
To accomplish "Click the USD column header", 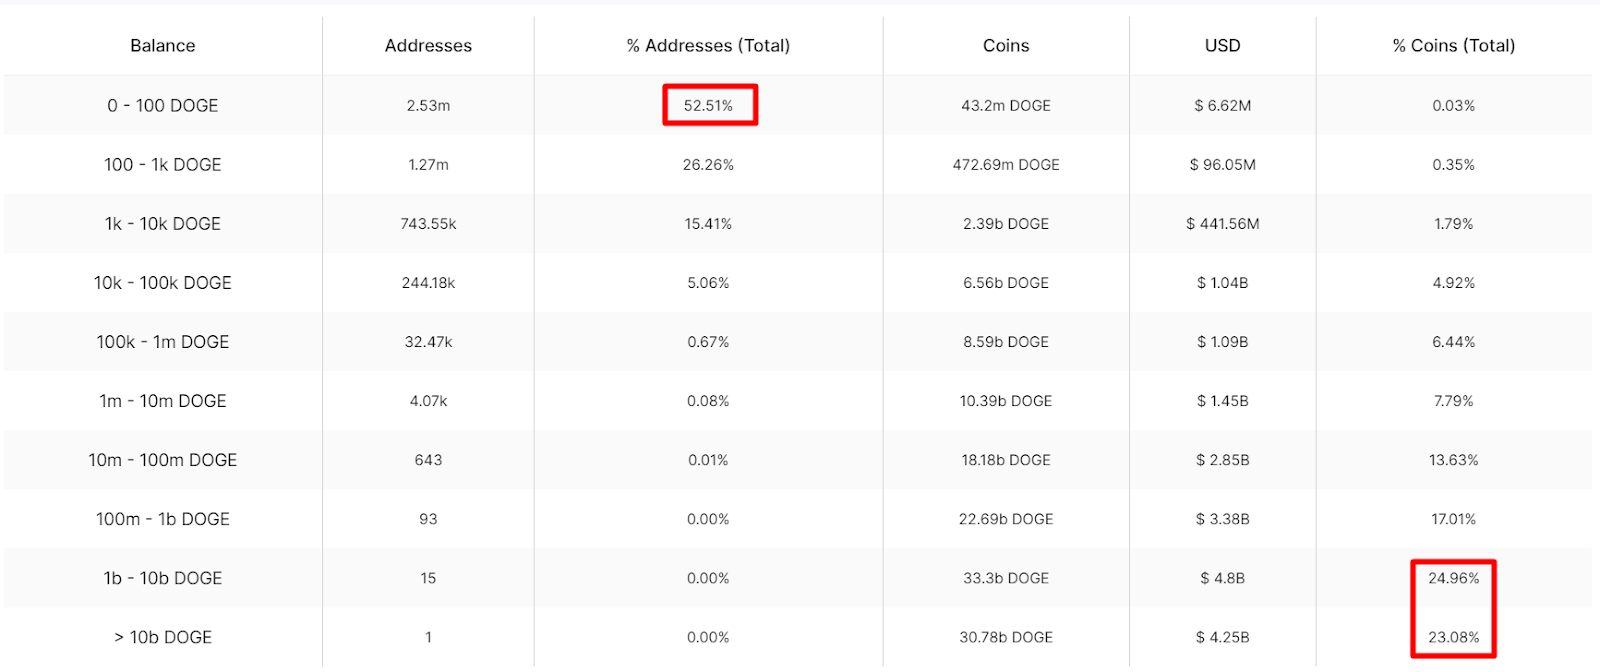I will click(x=1222, y=46).
